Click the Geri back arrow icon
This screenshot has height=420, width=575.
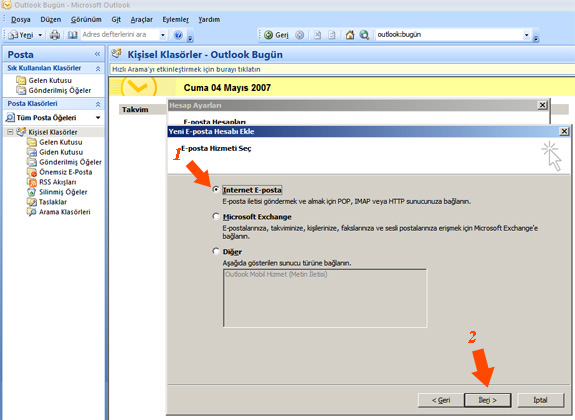pyautogui.click(x=268, y=35)
